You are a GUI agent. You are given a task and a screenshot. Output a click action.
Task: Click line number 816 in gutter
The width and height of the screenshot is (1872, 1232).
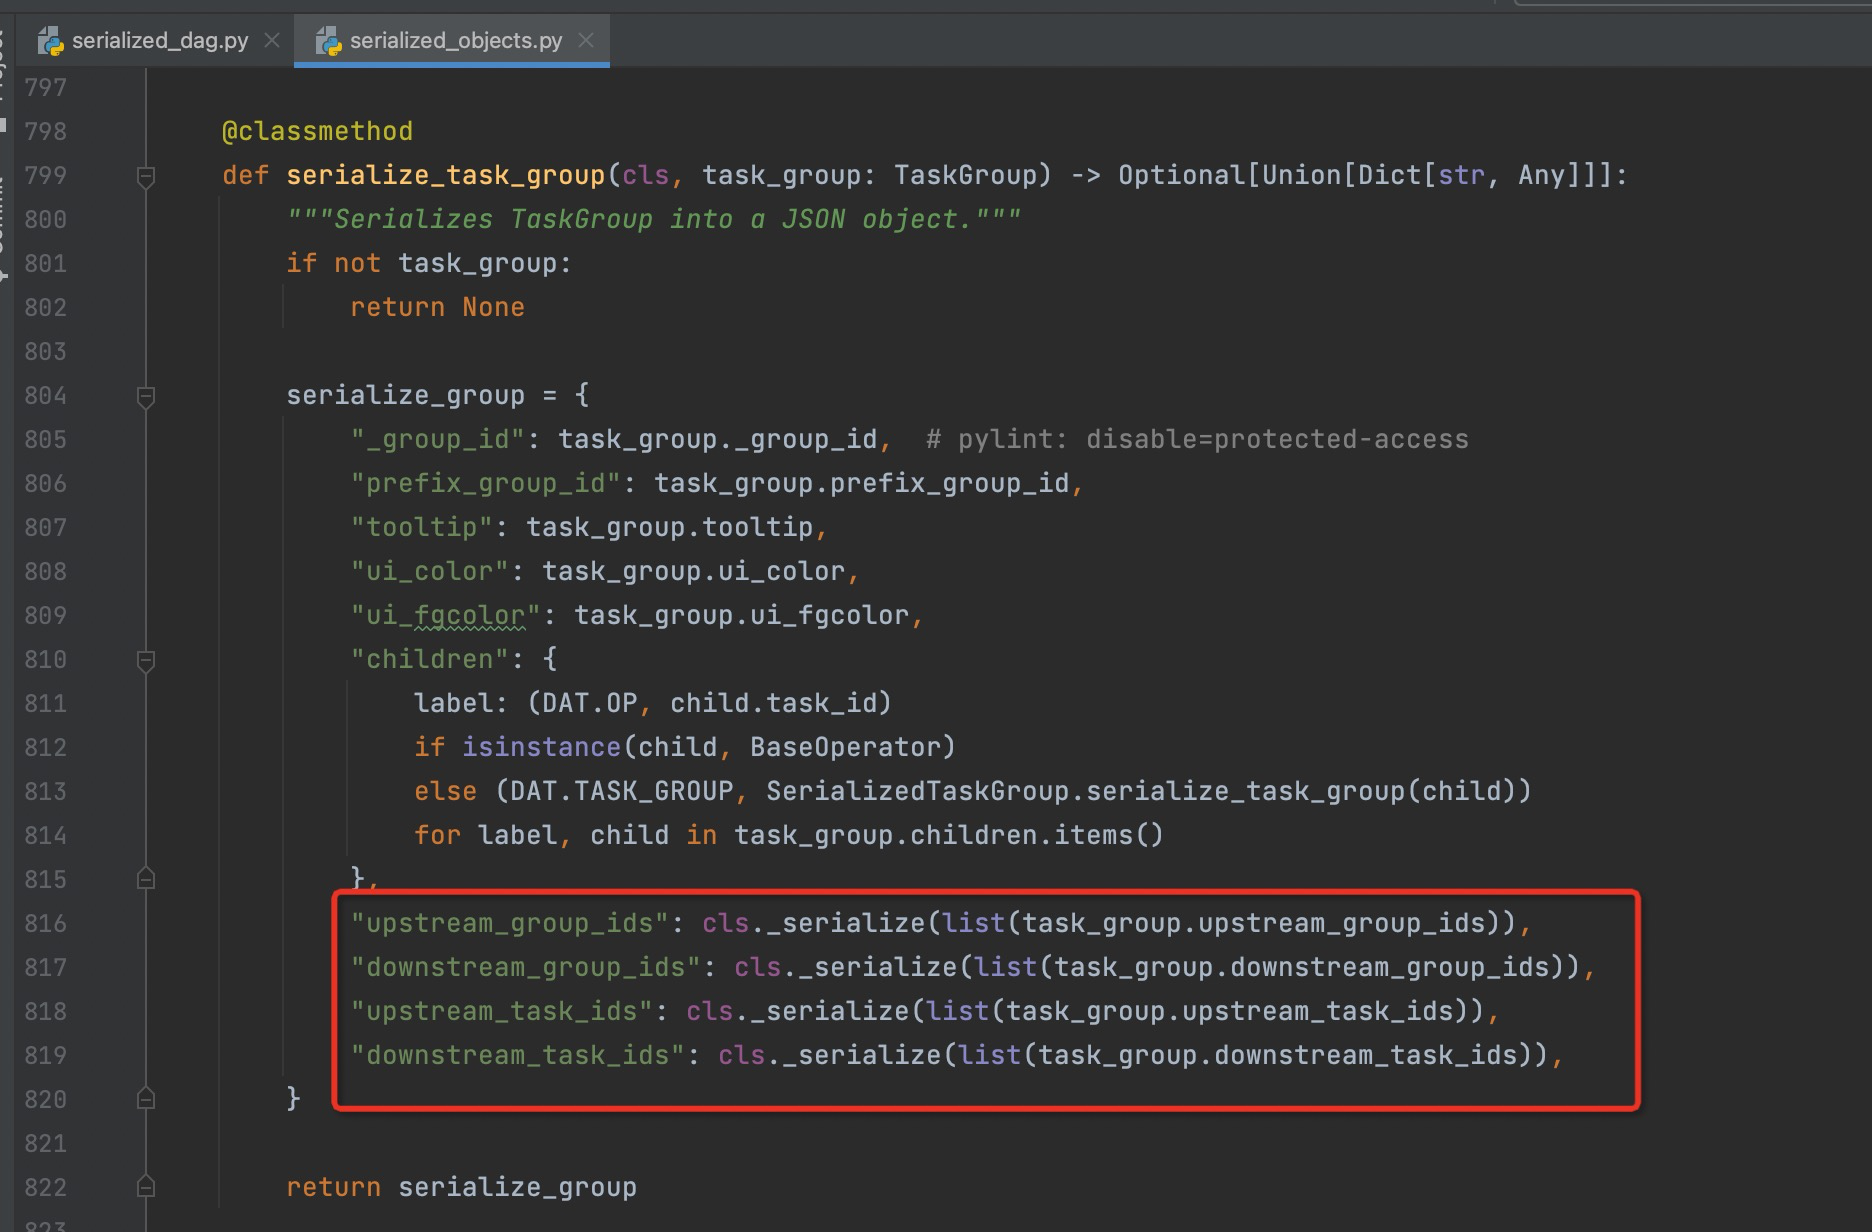(46, 923)
